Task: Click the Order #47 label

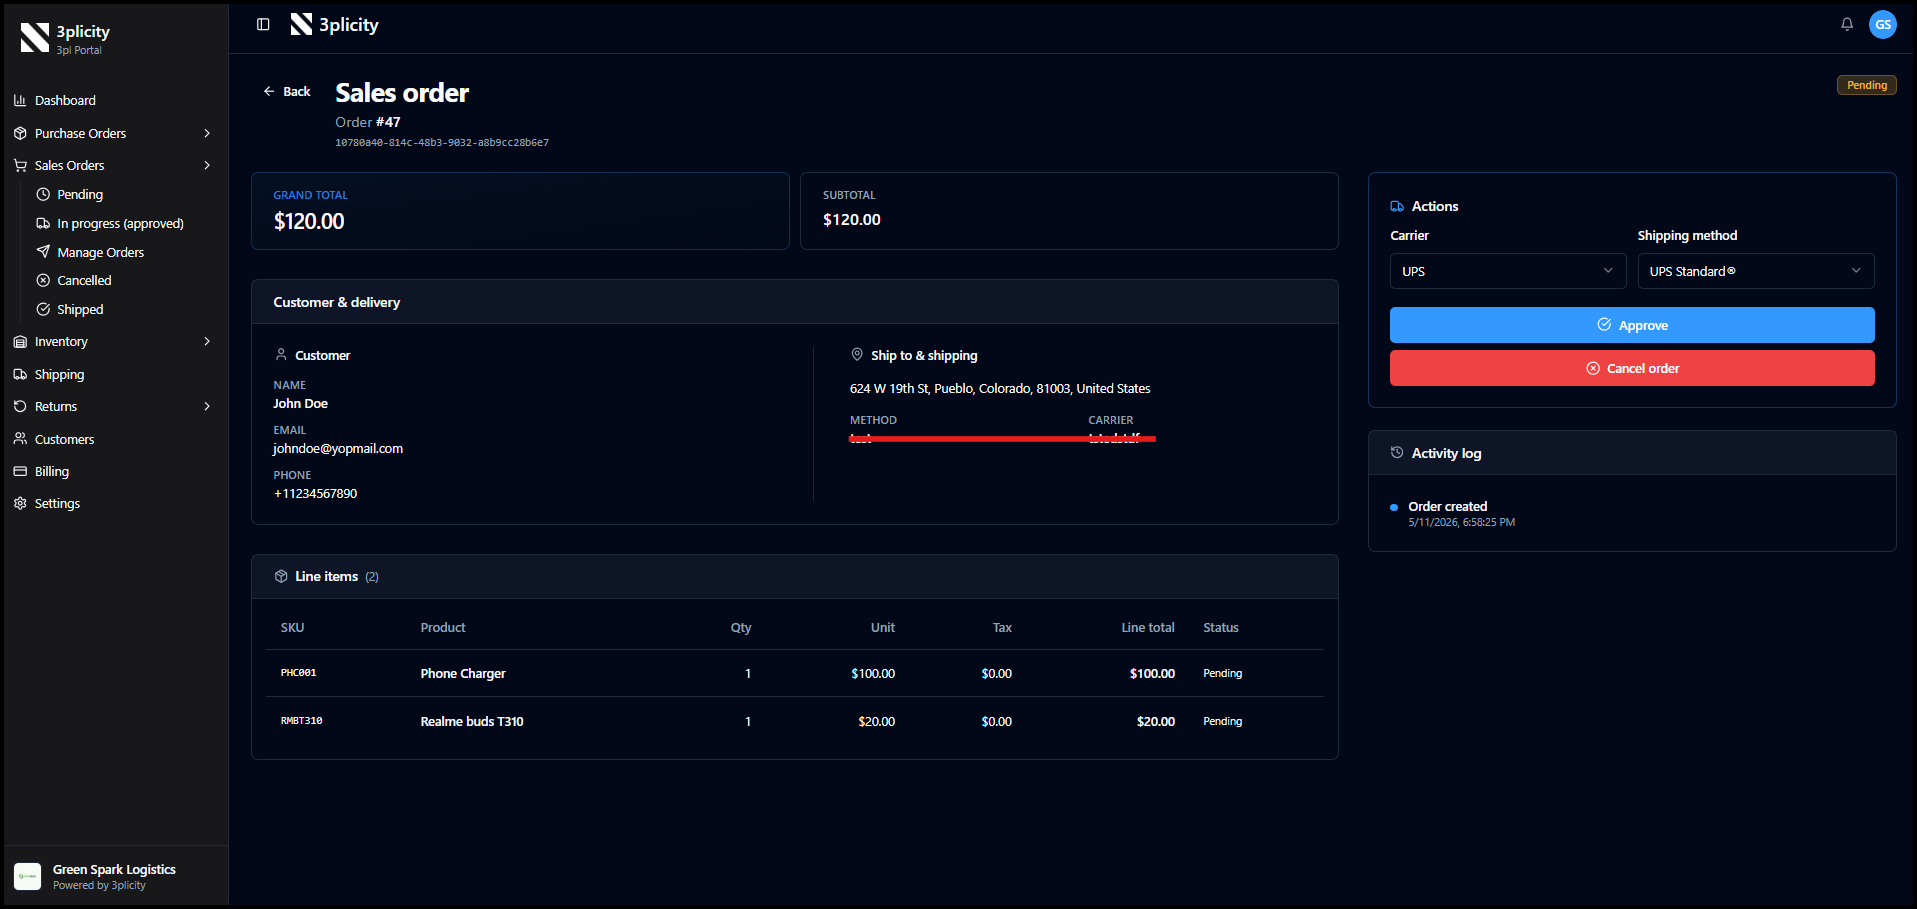Action: tap(368, 122)
